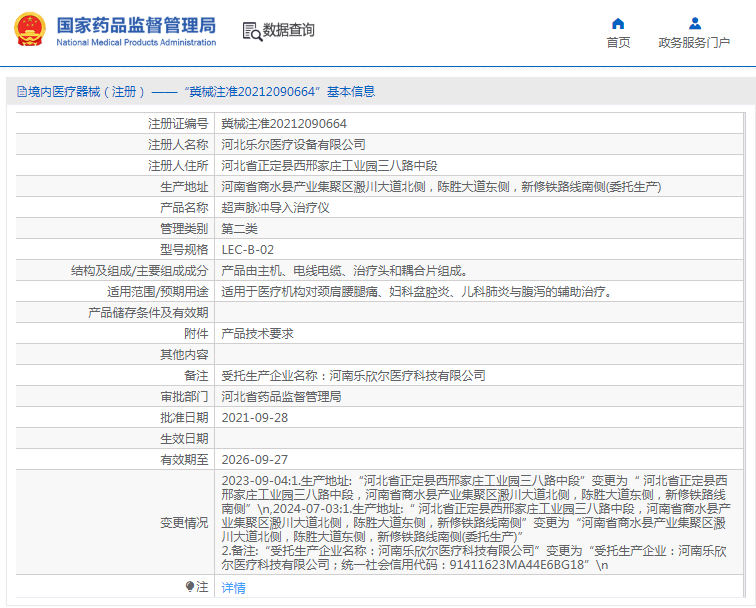
Task: Select 河北乐尔医疗设备有限公司 value
Action: click(x=293, y=145)
